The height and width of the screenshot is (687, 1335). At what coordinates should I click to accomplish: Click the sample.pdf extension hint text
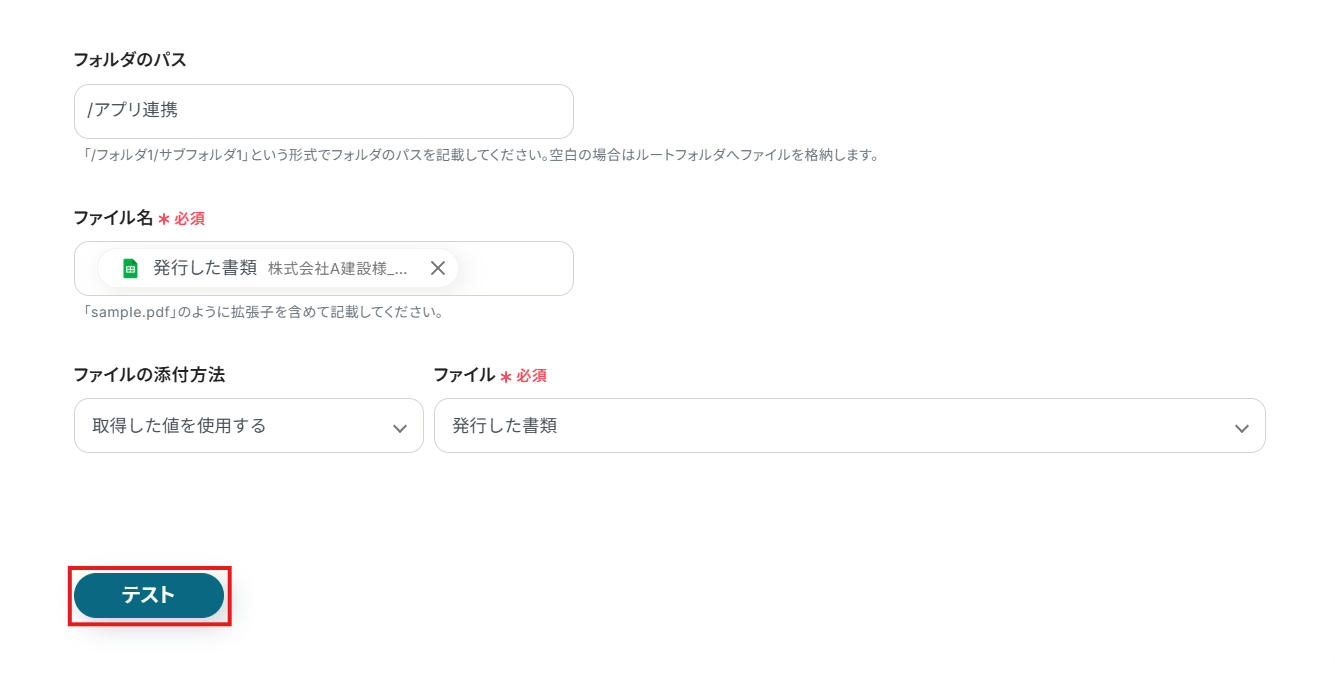(264, 312)
